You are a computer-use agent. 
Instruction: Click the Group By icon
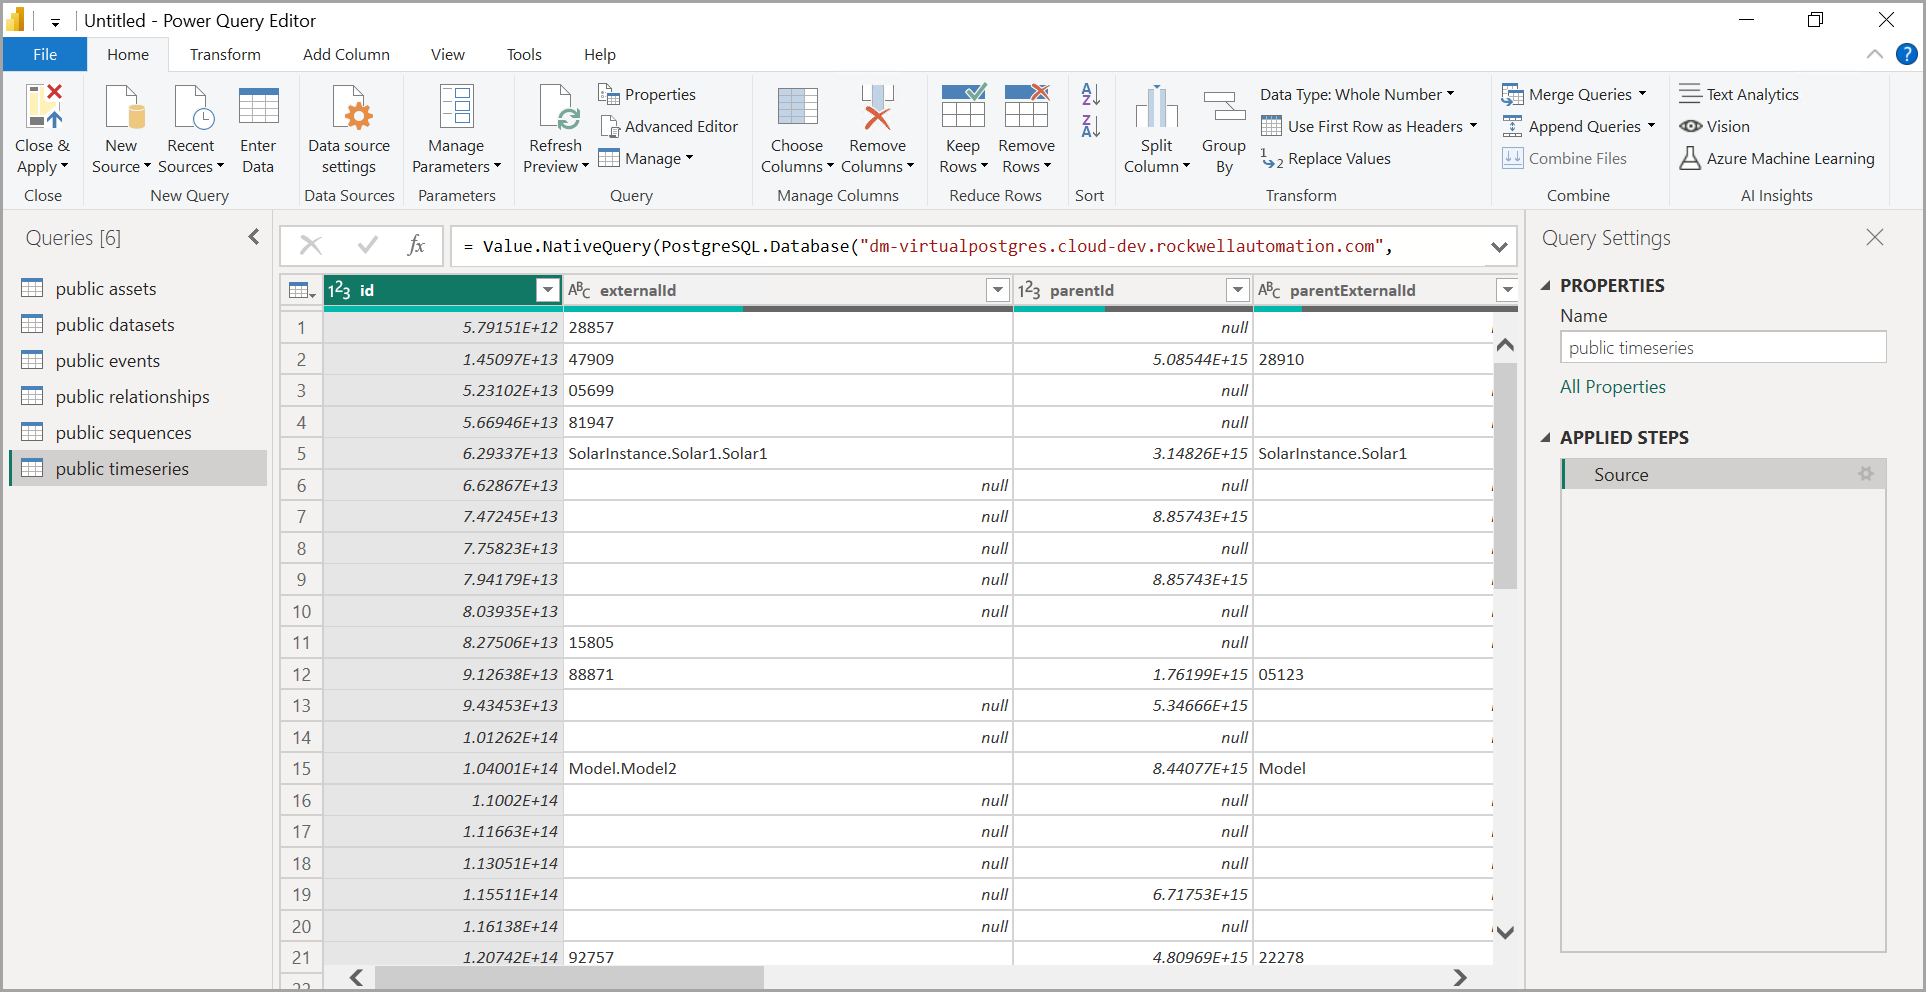coord(1223,108)
